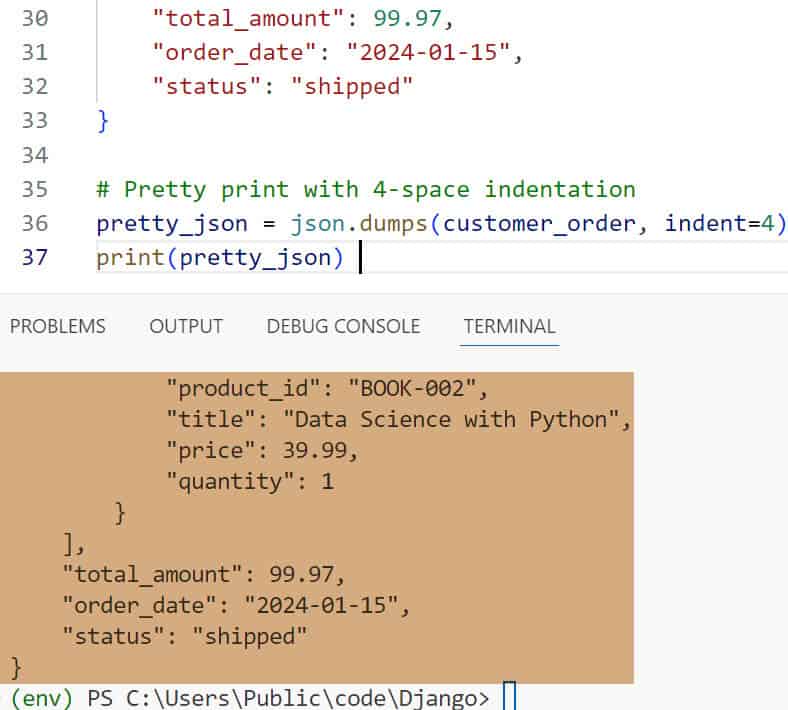Screen dimensions: 788x710
Task: Click "shipped" string in editor line 32
Action: tap(352, 86)
